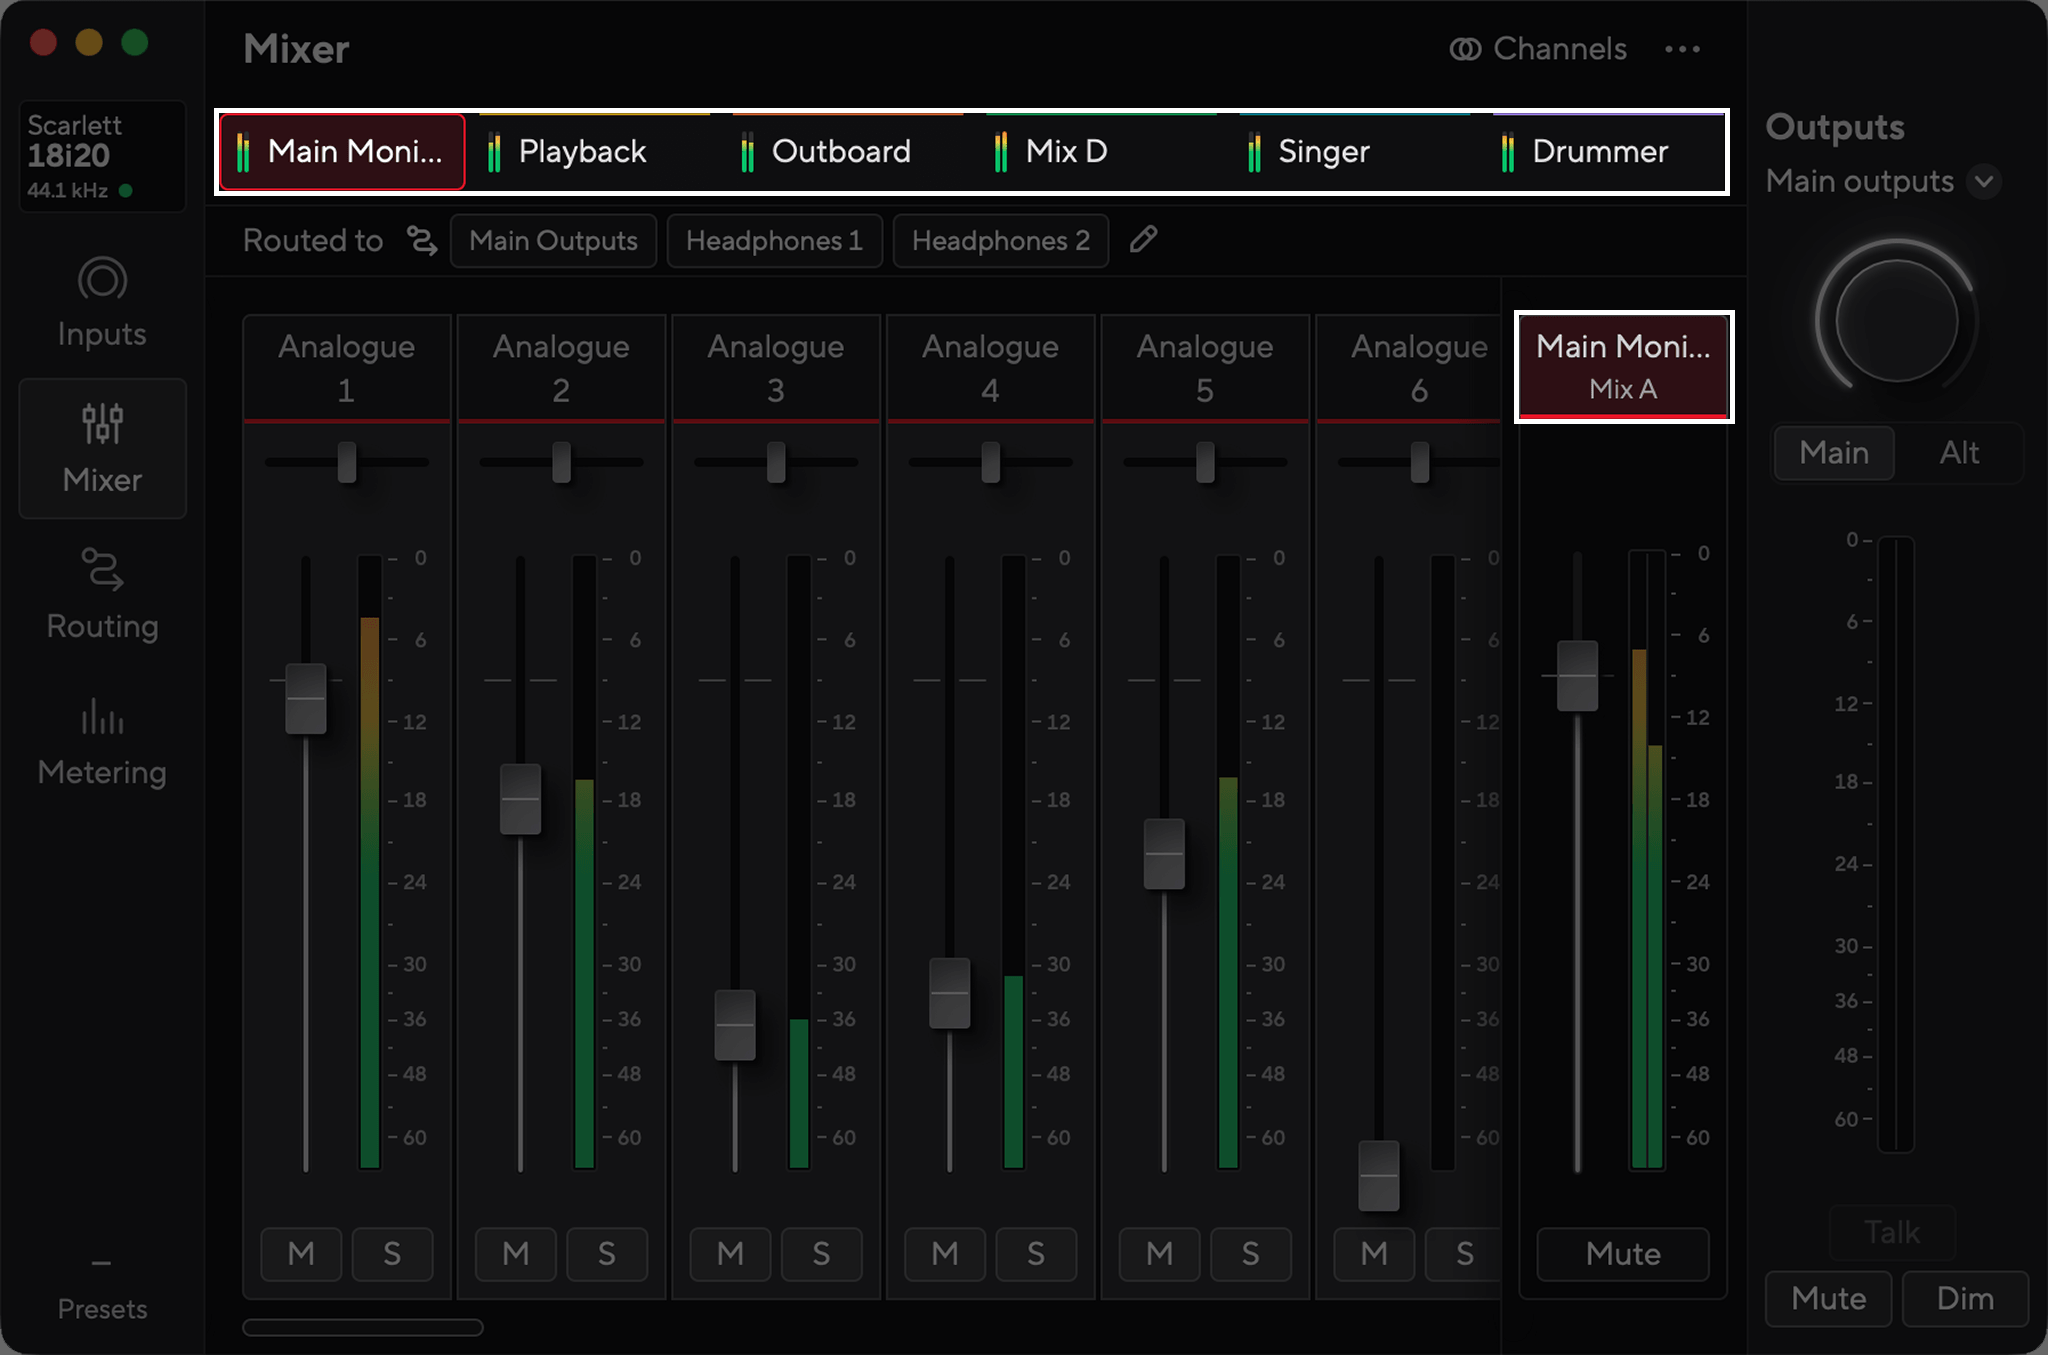Click the Headphones 1 routing button
2048x1355 pixels.
[x=774, y=241]
